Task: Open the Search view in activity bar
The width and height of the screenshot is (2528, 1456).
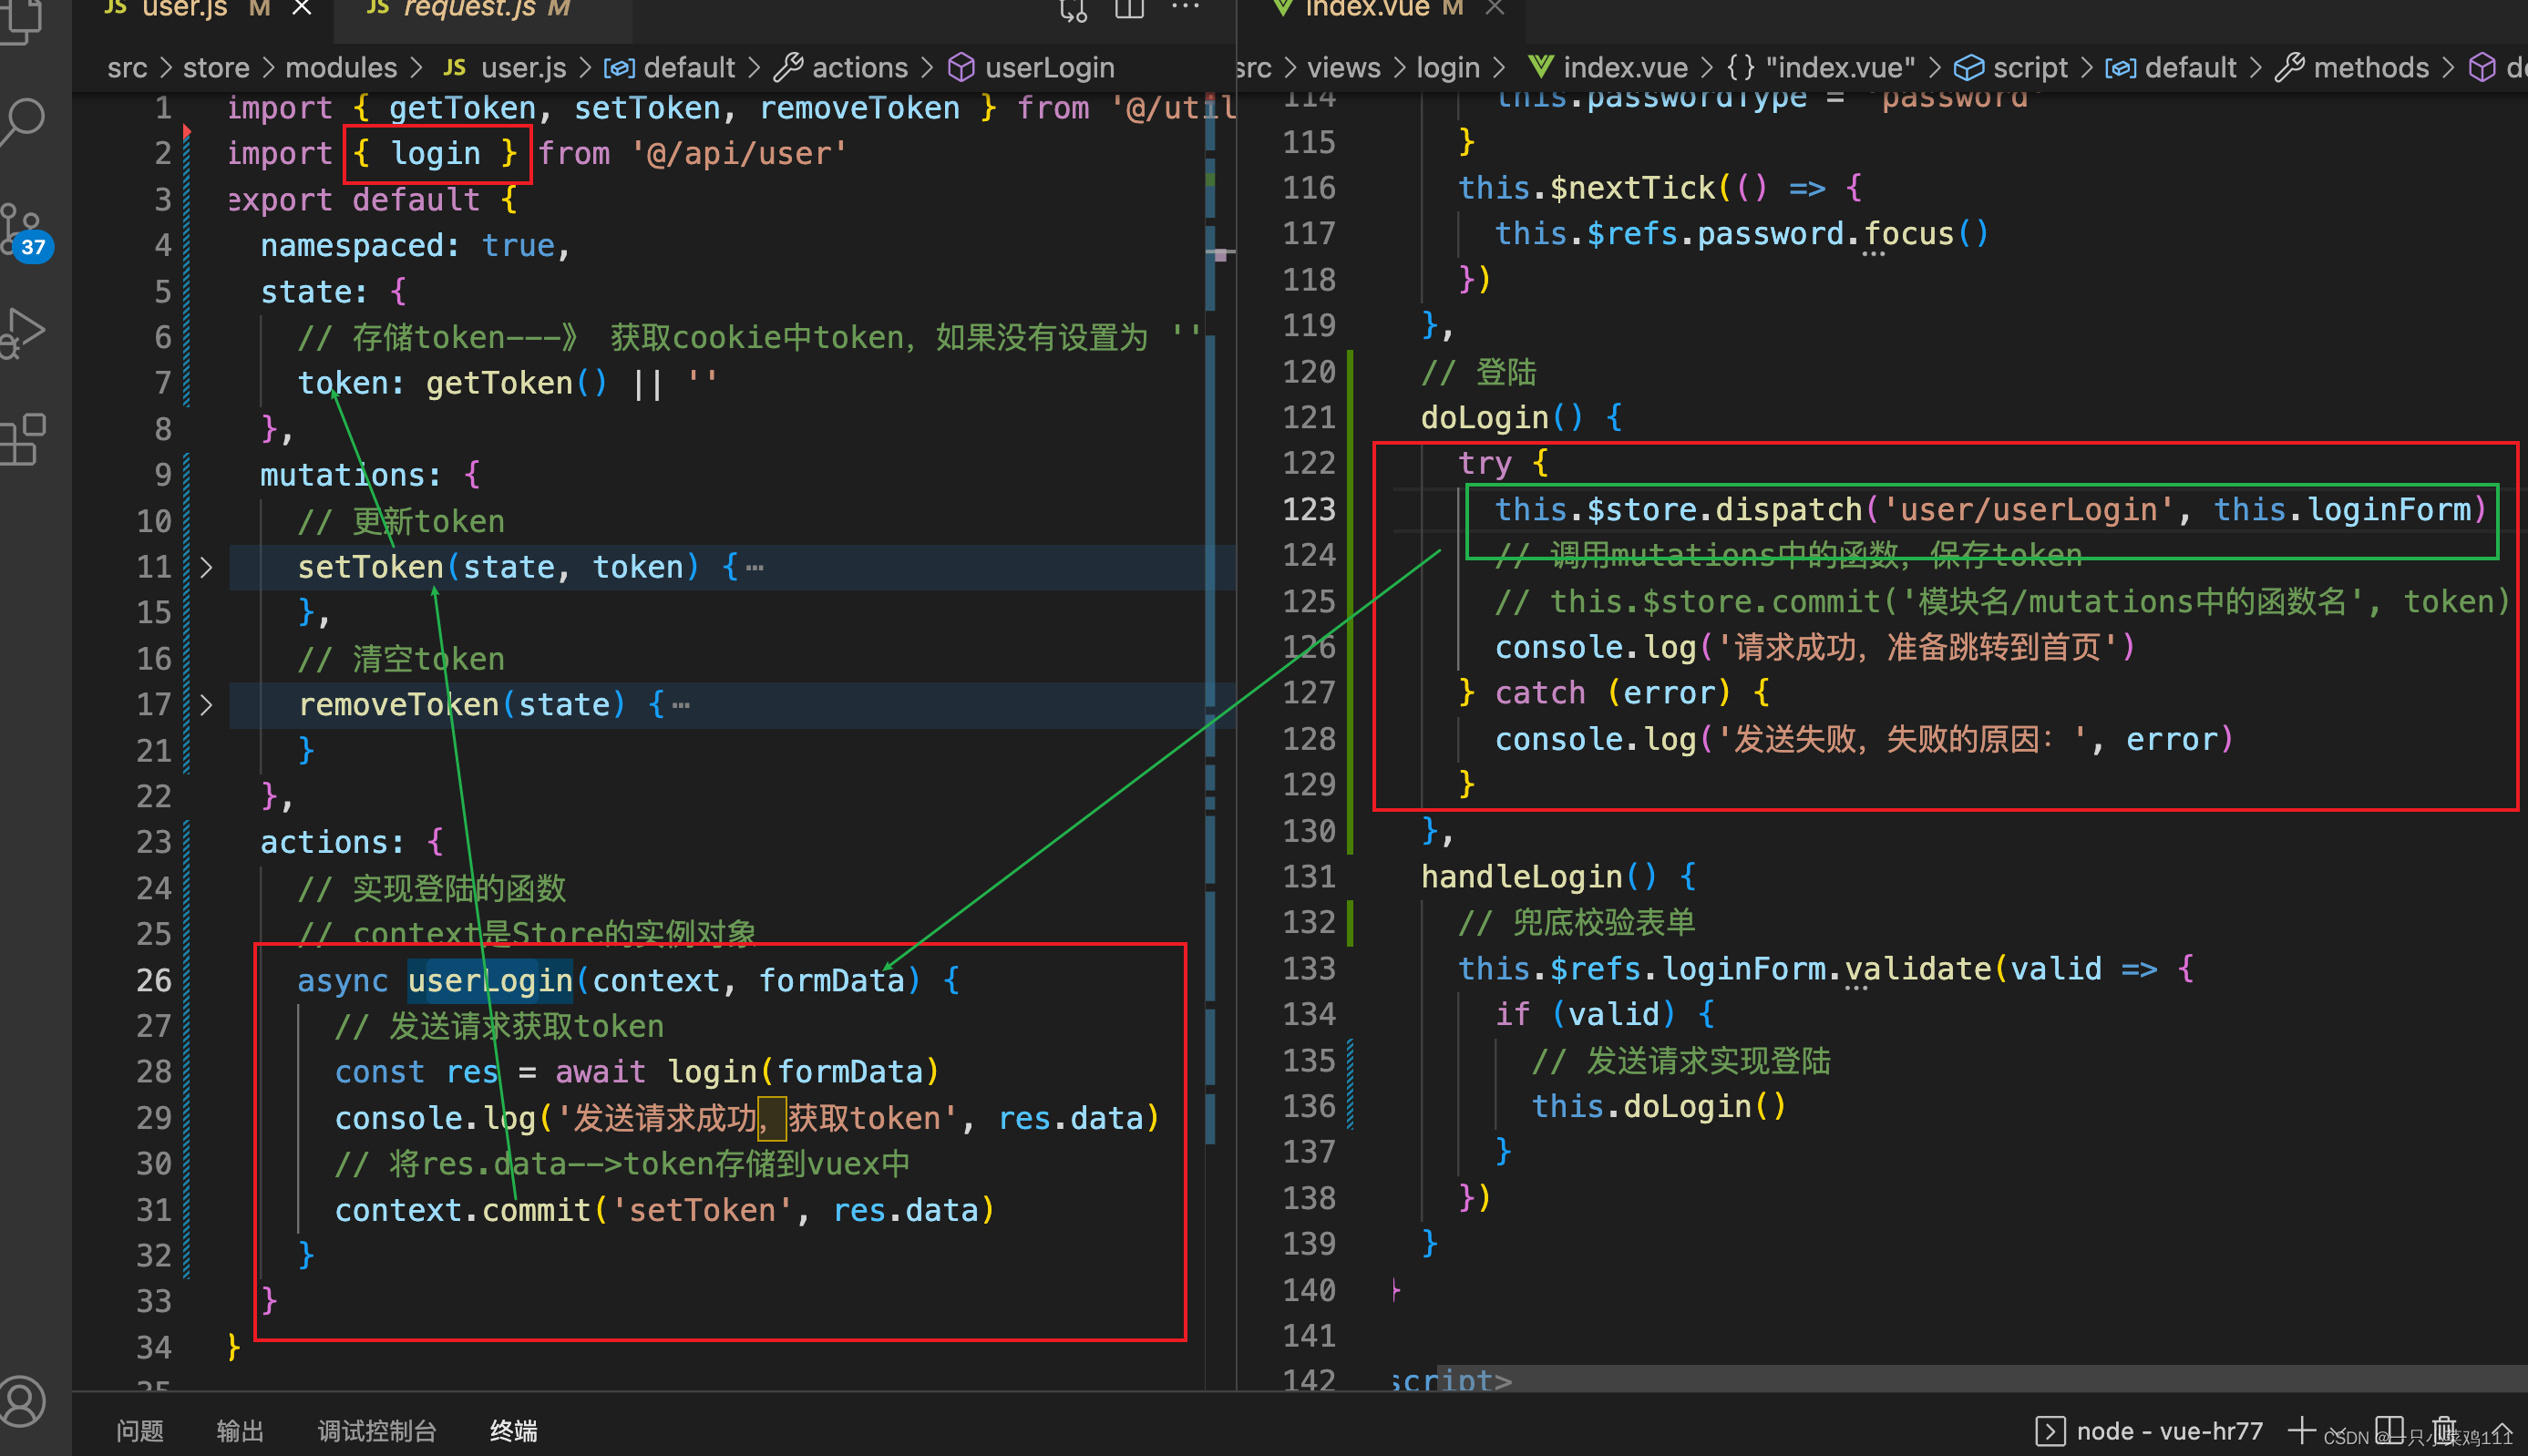Action: tap(24, 120)
